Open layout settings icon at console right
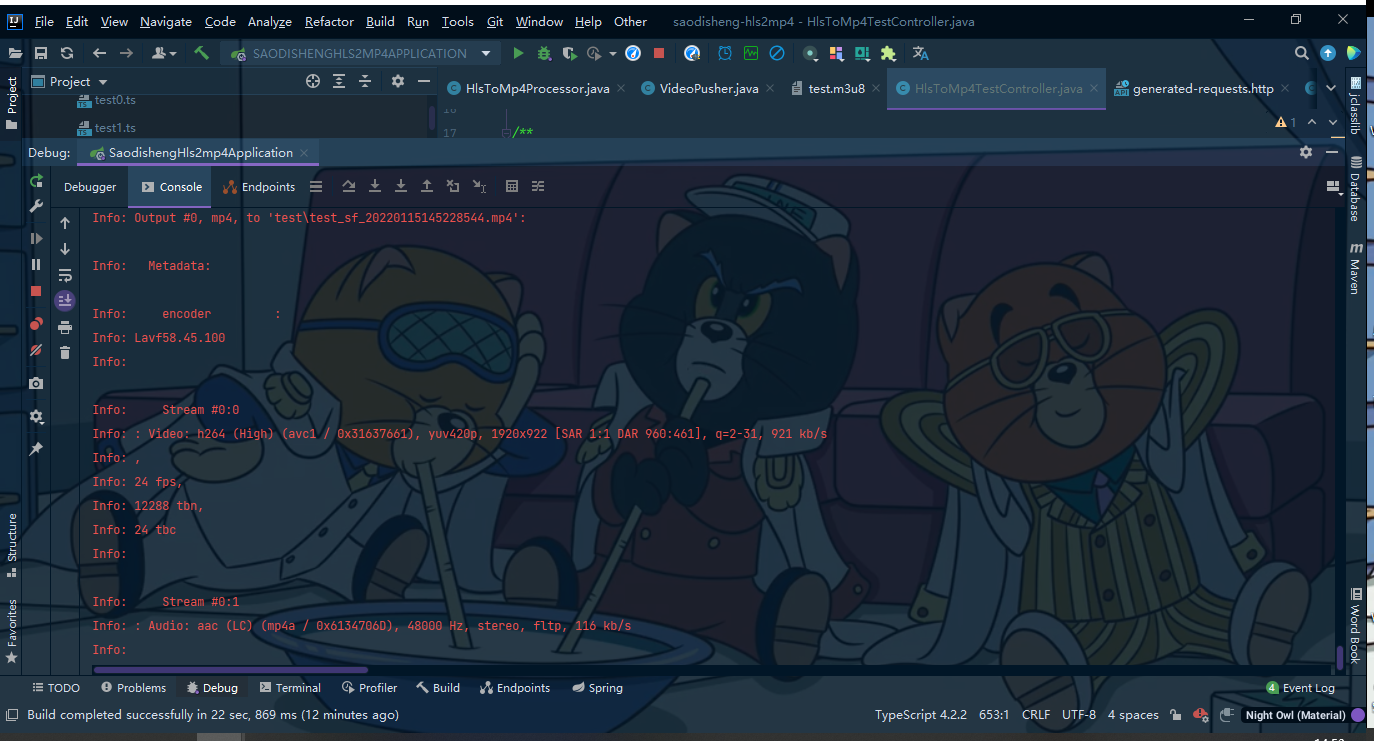This screenshot has height=741, width=1374. point(1332,186)
